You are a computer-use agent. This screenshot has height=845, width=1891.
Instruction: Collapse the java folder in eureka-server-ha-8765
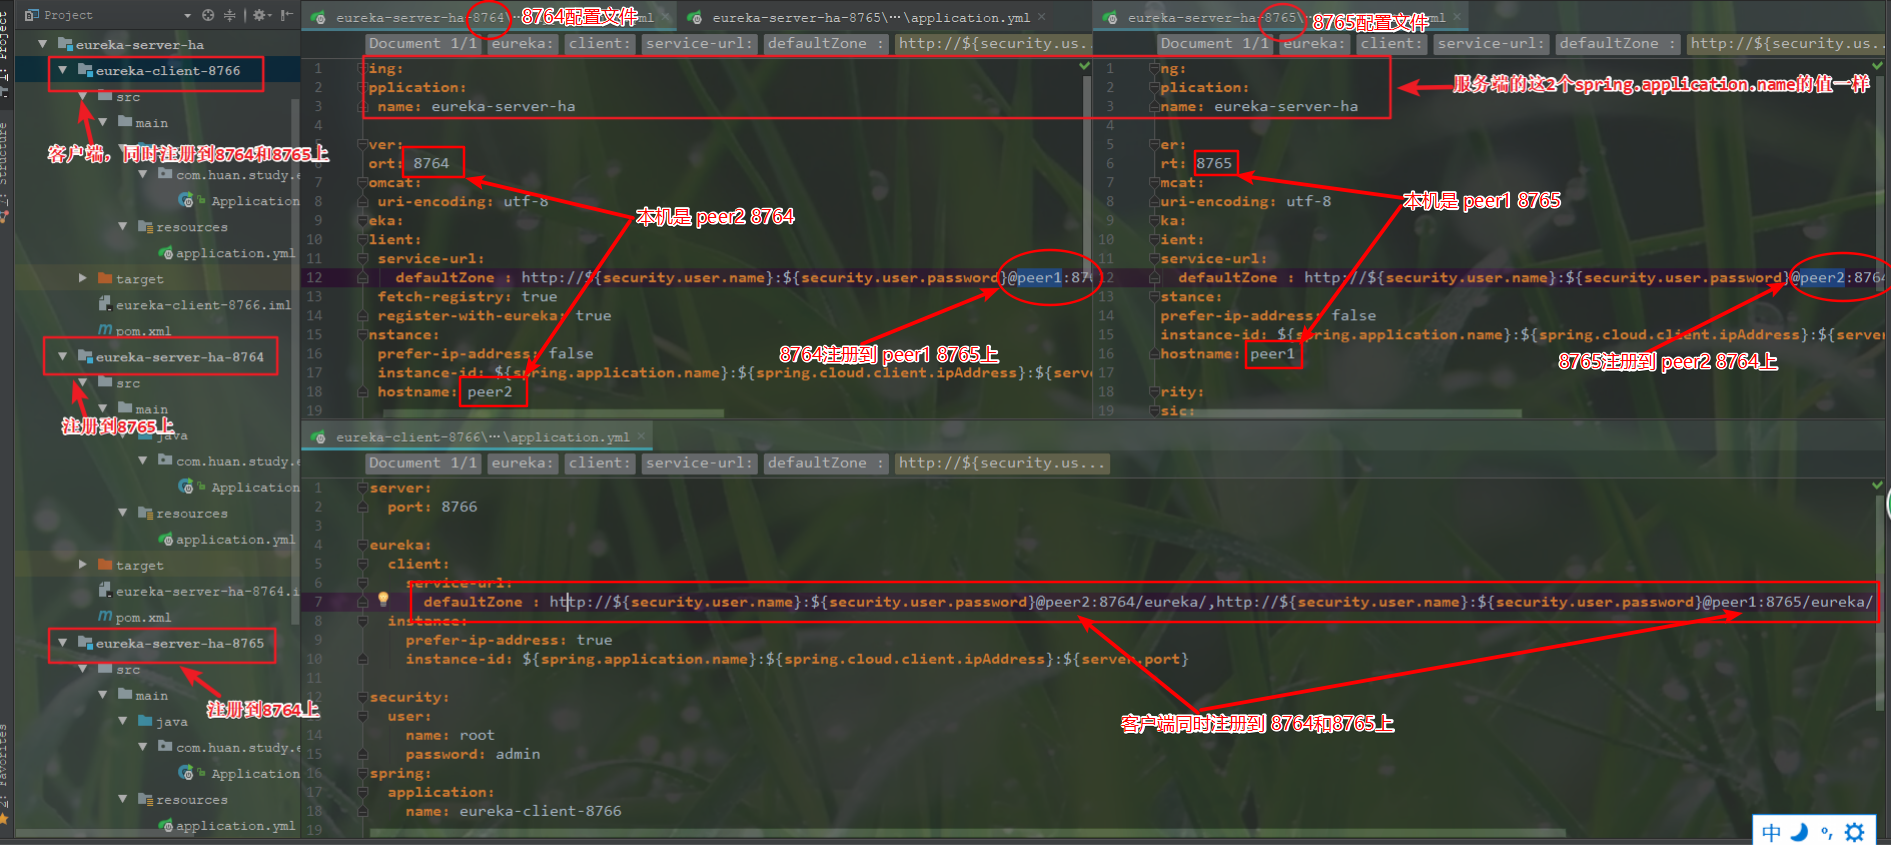tap(123, 720)
